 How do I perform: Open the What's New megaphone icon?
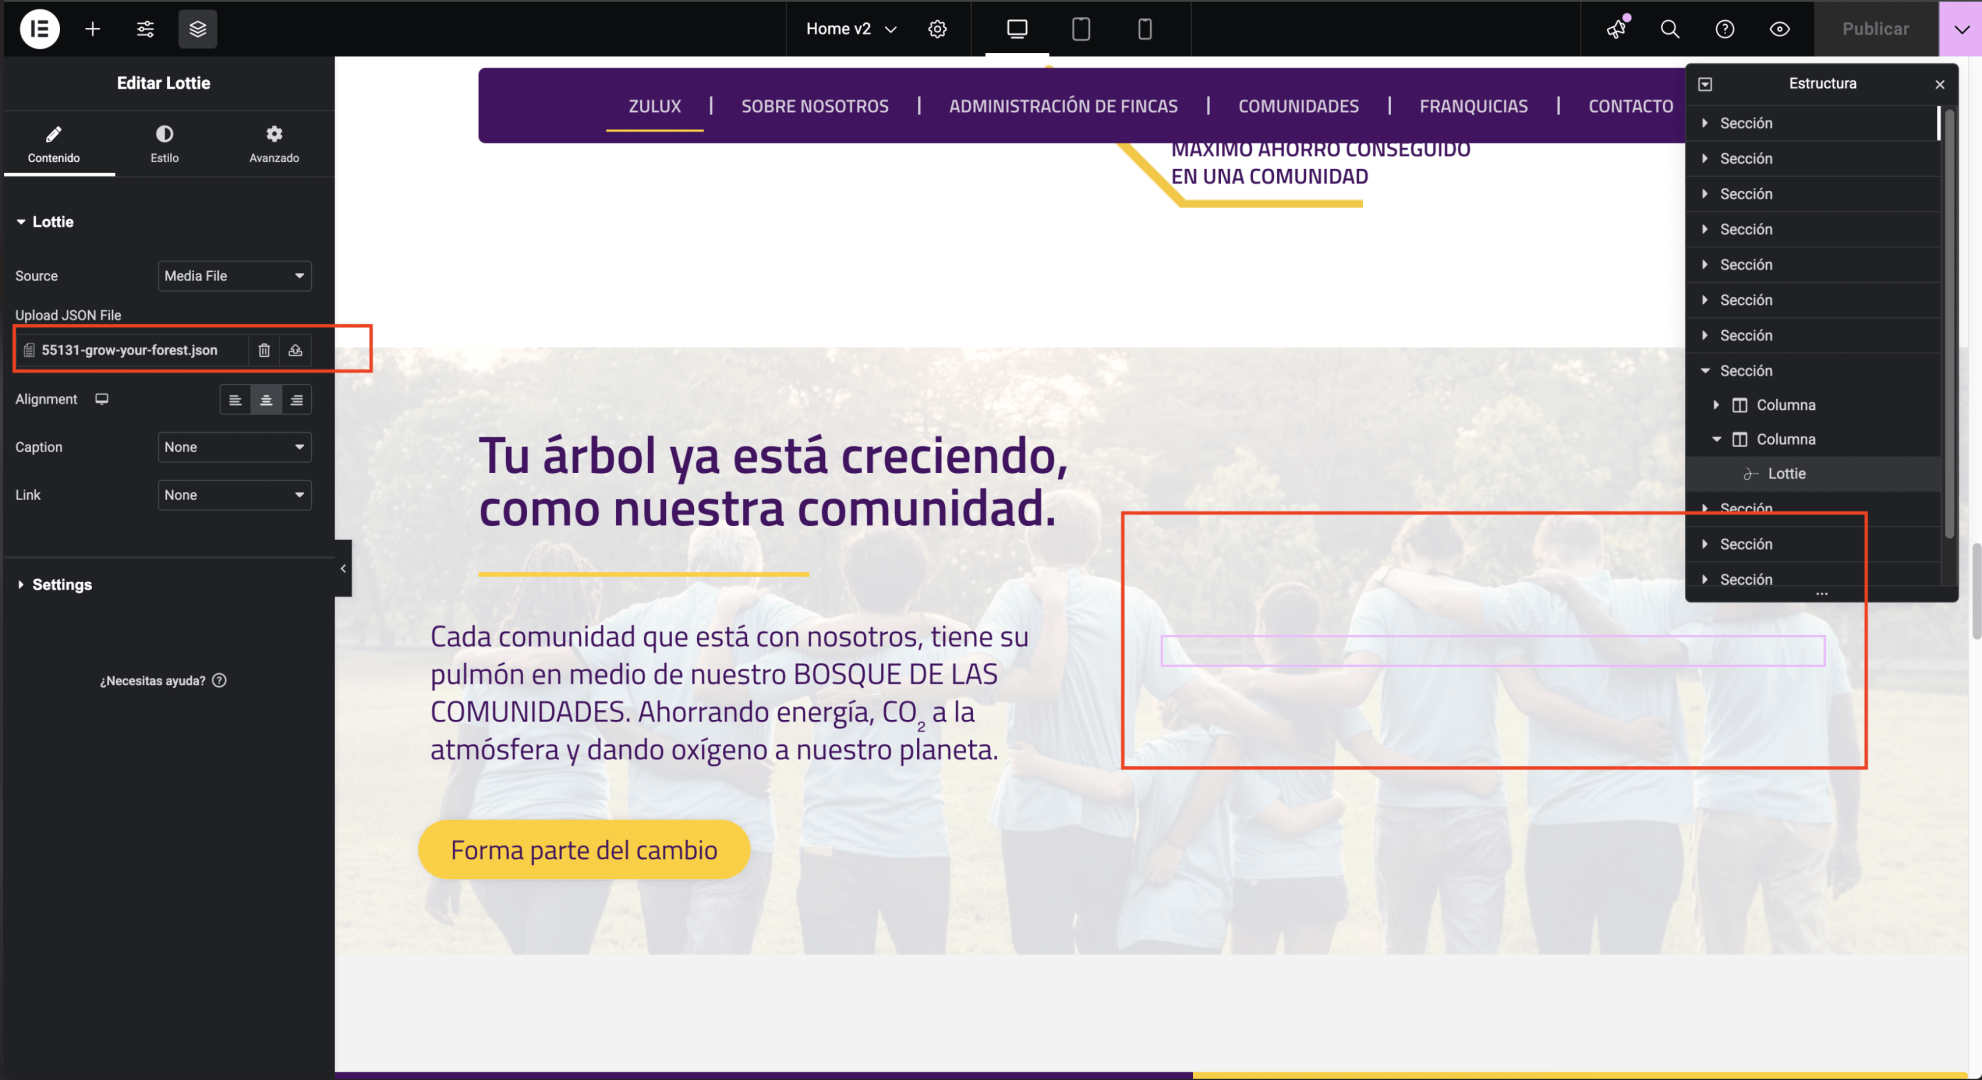click(x=1617, y=29)
